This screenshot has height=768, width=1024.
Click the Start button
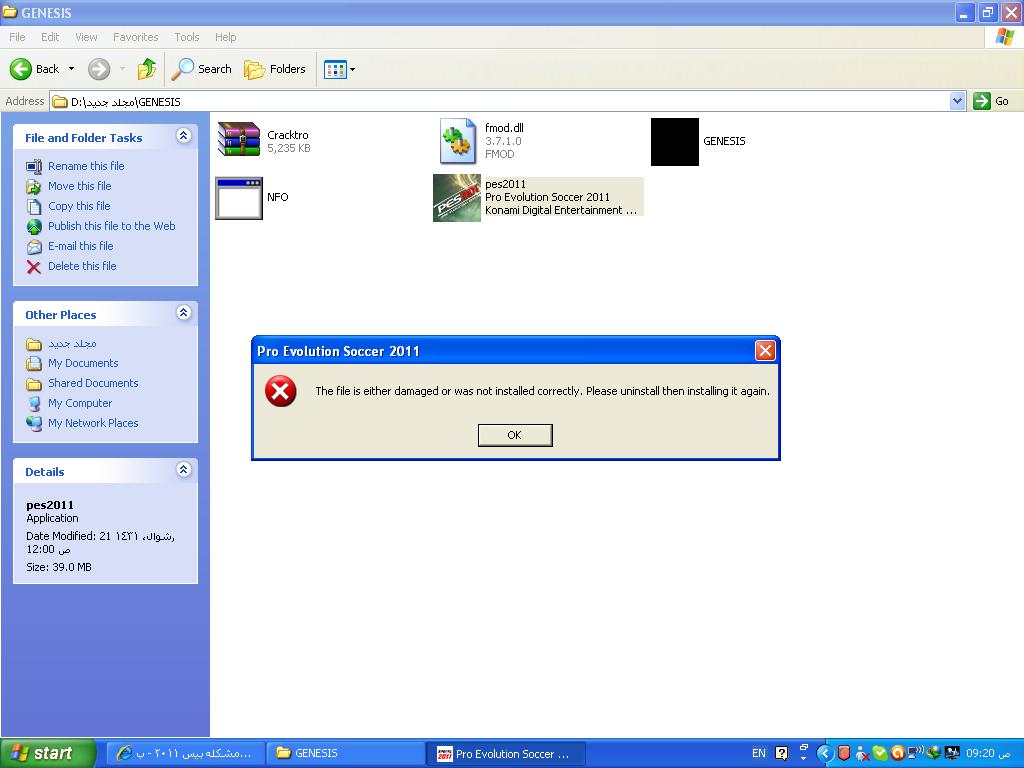click(x=47, y=753)
